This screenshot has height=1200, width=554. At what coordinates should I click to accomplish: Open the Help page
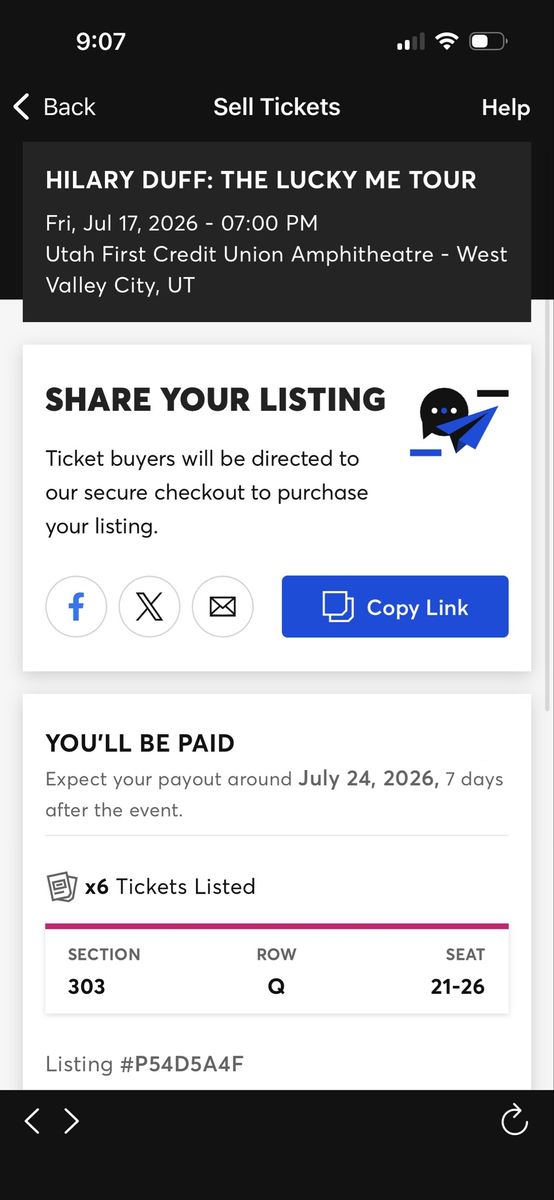point(506,108)
